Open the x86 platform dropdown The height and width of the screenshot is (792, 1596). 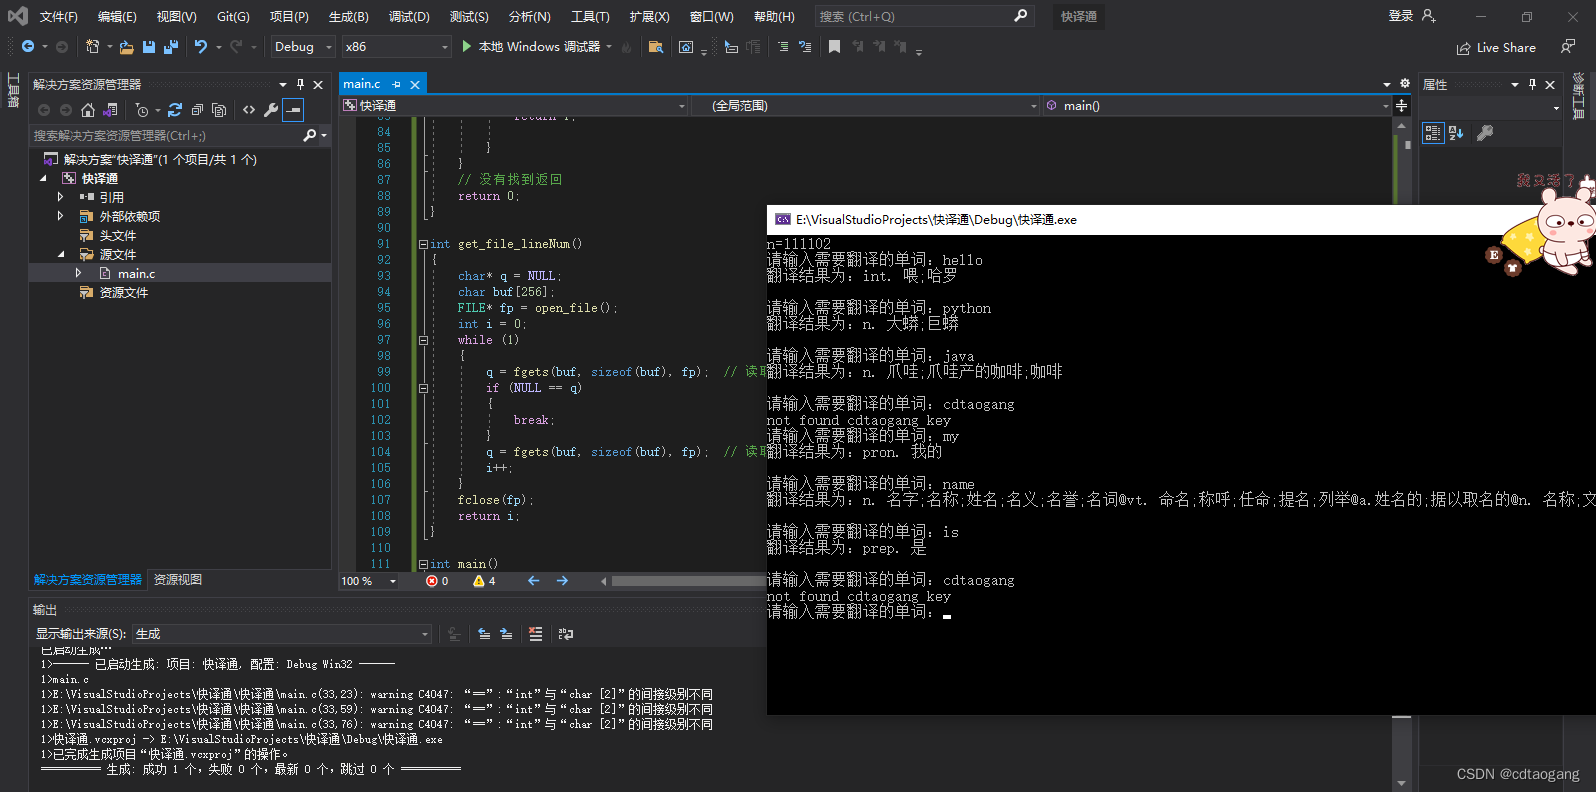[397, 47]
